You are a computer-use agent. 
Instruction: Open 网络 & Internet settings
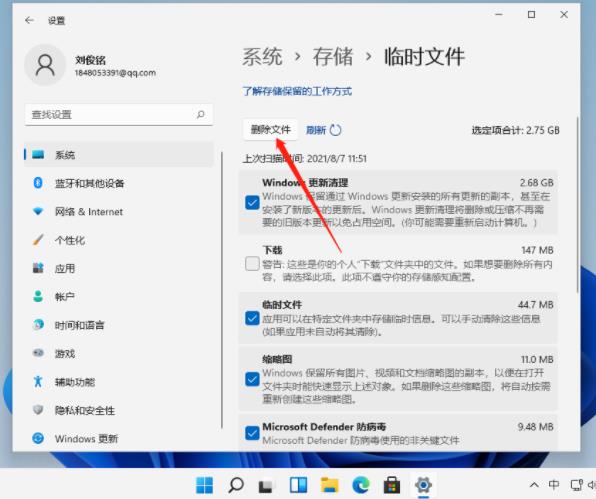(119, 212)
